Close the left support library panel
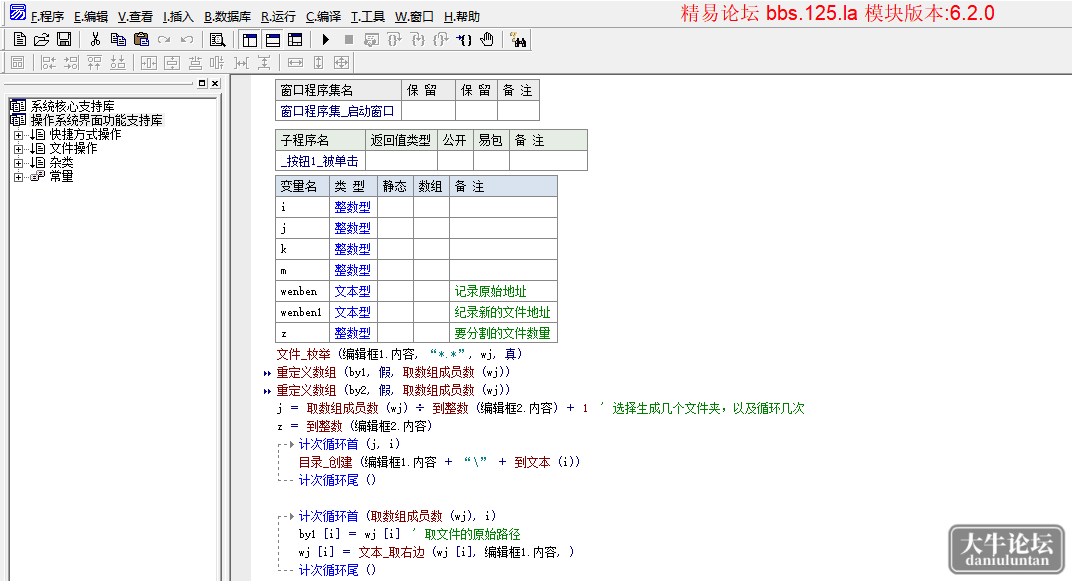Image resolution: width=1072 pixels, height=581 pixels. pyautogui.click(x=215, y=83)
